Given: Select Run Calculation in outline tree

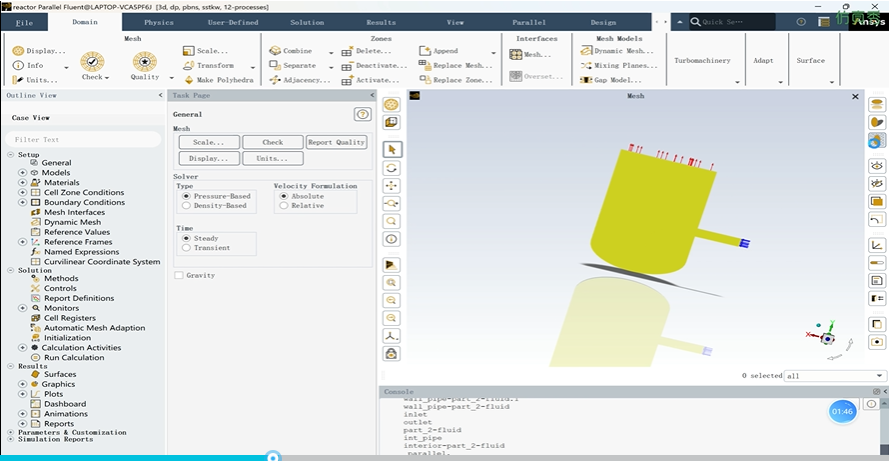Looking at the screenshot, I should click(74, 357).
